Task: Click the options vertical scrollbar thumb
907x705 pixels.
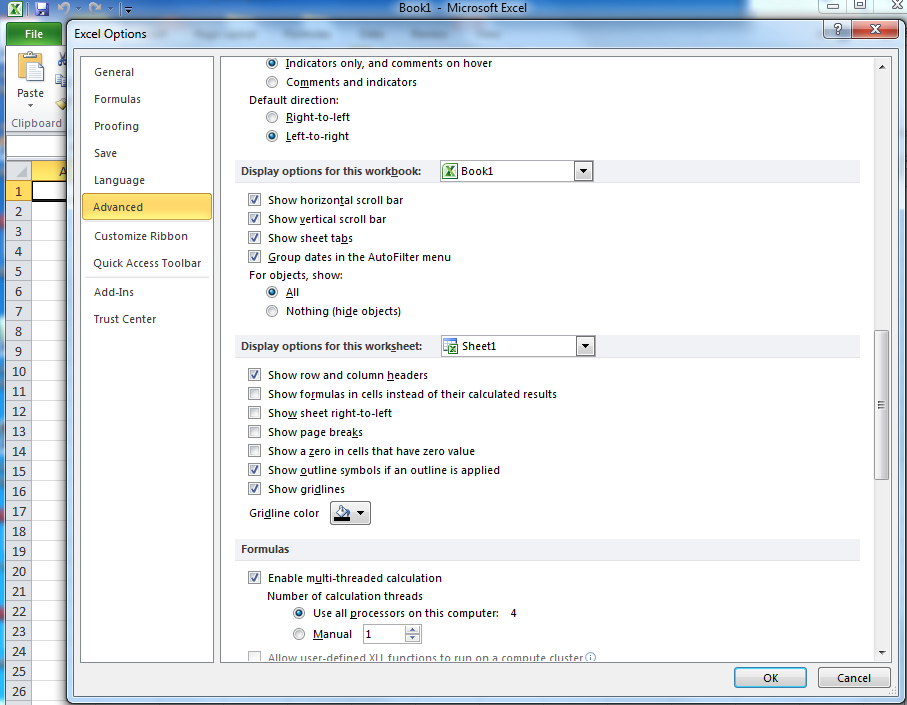Action: pyautogui.click(x=882, y=405)
